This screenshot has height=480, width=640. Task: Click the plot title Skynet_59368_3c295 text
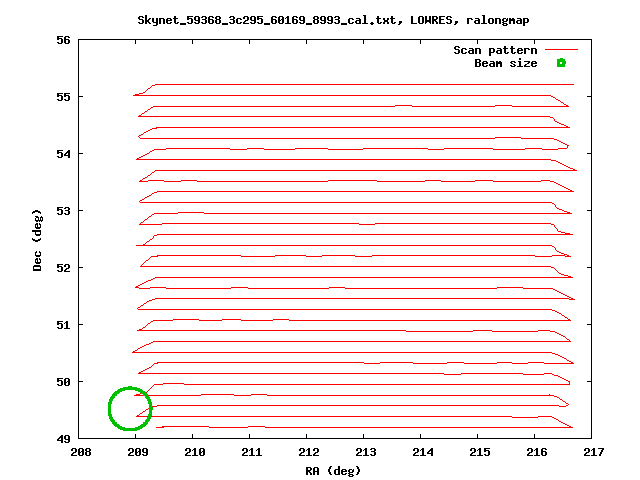click(x=333, y=20)
